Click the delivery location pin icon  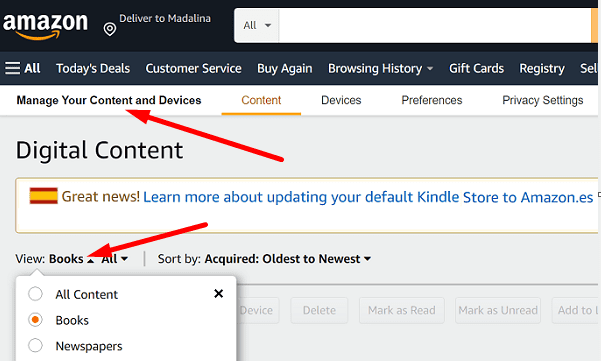(x=110, y=29)
